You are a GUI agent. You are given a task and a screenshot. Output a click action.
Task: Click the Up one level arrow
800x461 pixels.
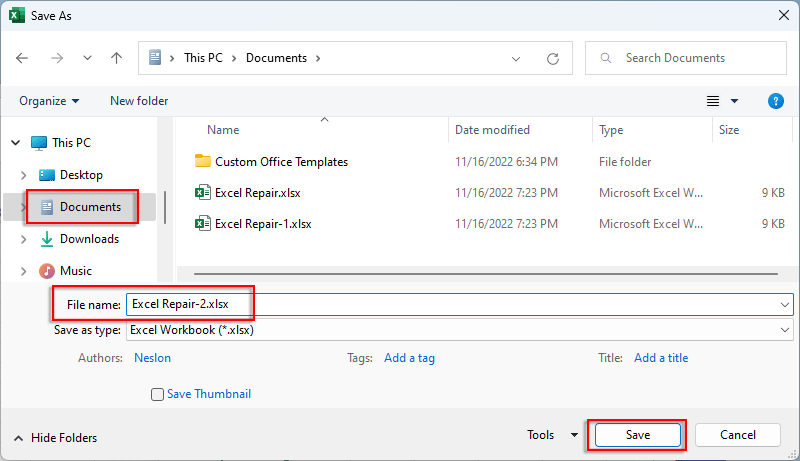116,58
